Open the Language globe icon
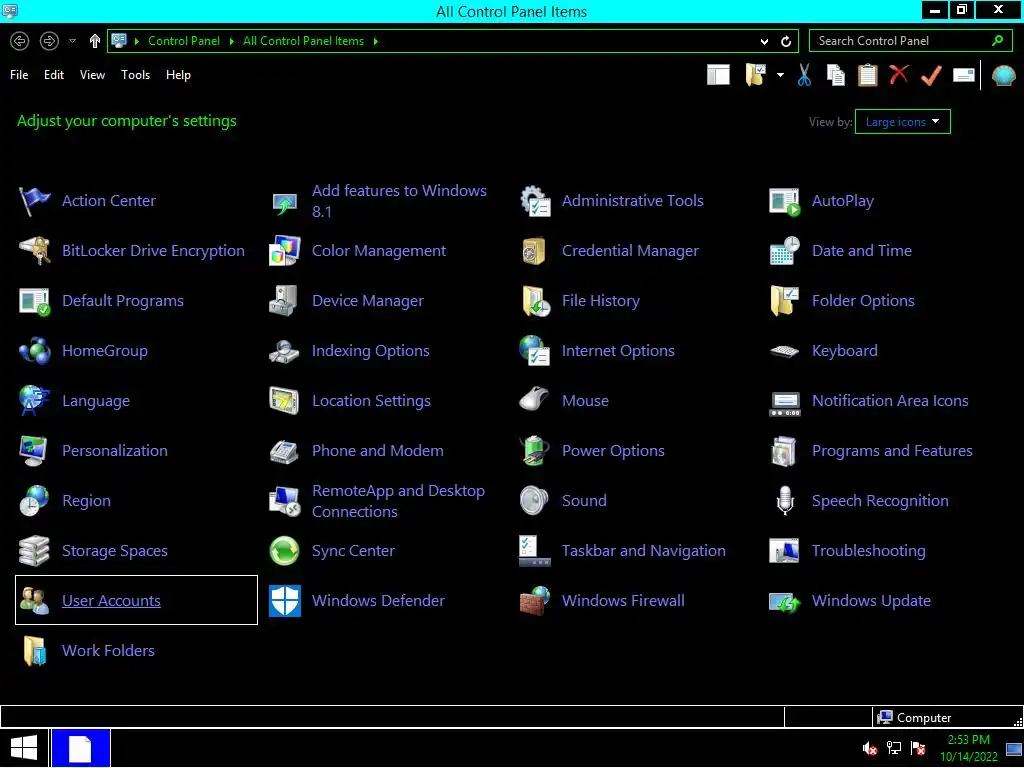The height and width of the screenshot is (768, 1024). tap(34, 401)
